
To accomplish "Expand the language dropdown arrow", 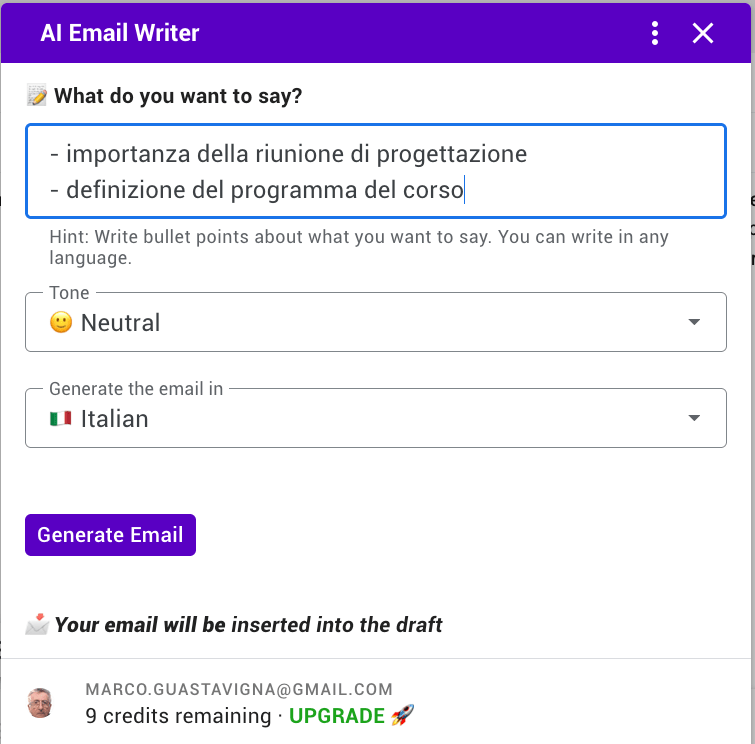I will coord(695,418).
